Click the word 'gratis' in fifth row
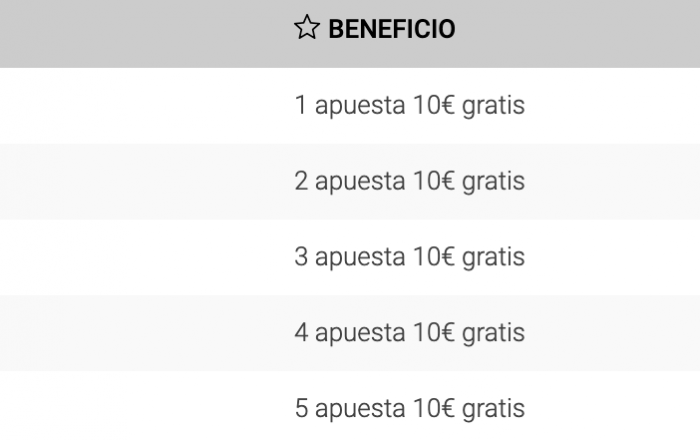This screenshot has width=700, height=441. pyautogui.click(x=493, y=410)
